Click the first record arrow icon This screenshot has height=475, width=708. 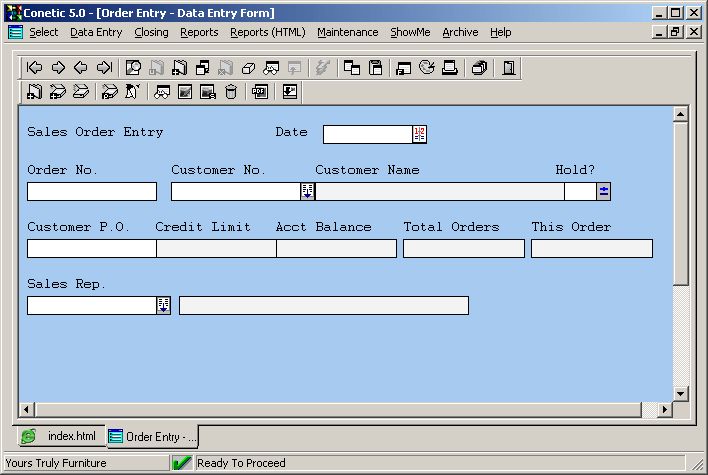click(35, 68)
